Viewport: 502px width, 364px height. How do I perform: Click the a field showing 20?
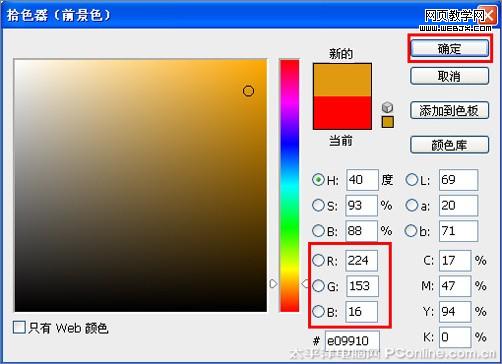pyautogui.click(x=458, y=205)
